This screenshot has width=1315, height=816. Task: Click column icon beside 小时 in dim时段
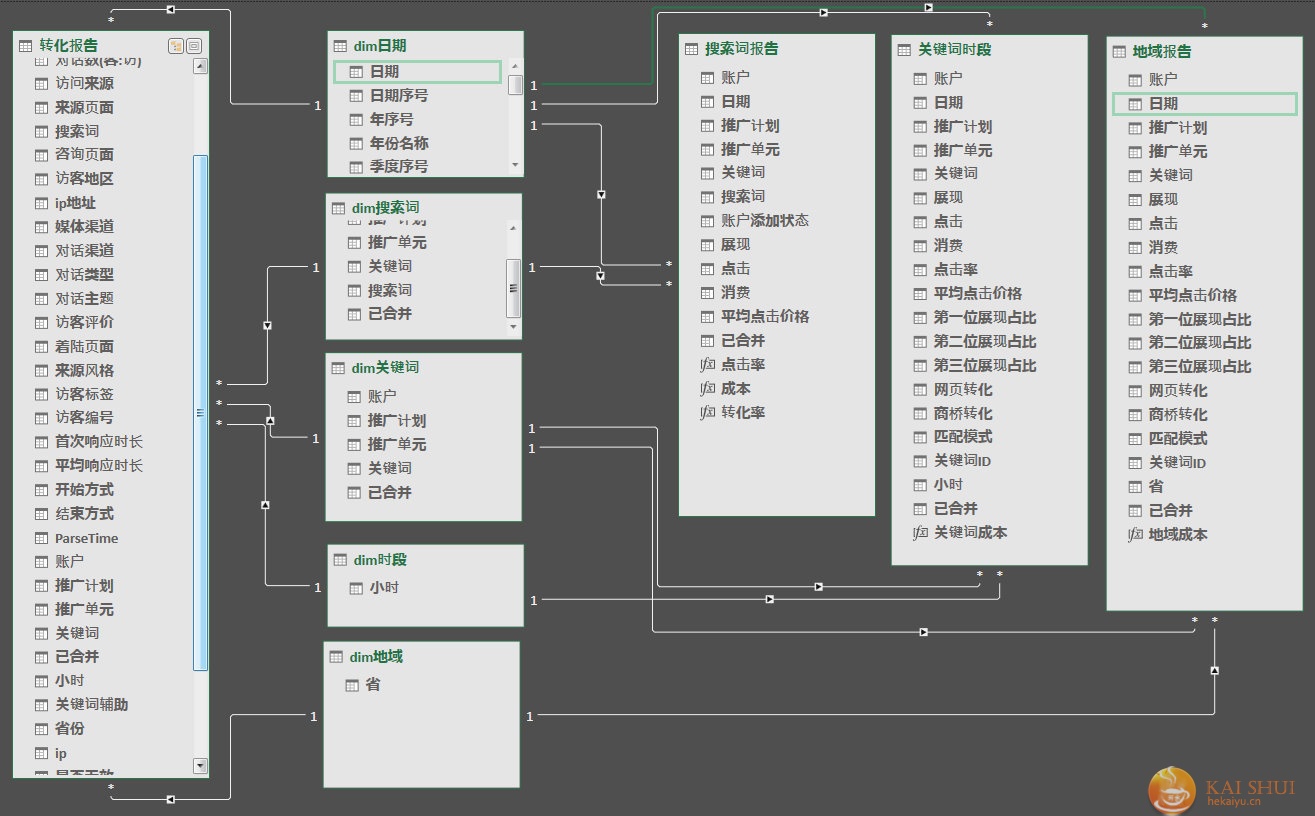[x=356, y=588]
